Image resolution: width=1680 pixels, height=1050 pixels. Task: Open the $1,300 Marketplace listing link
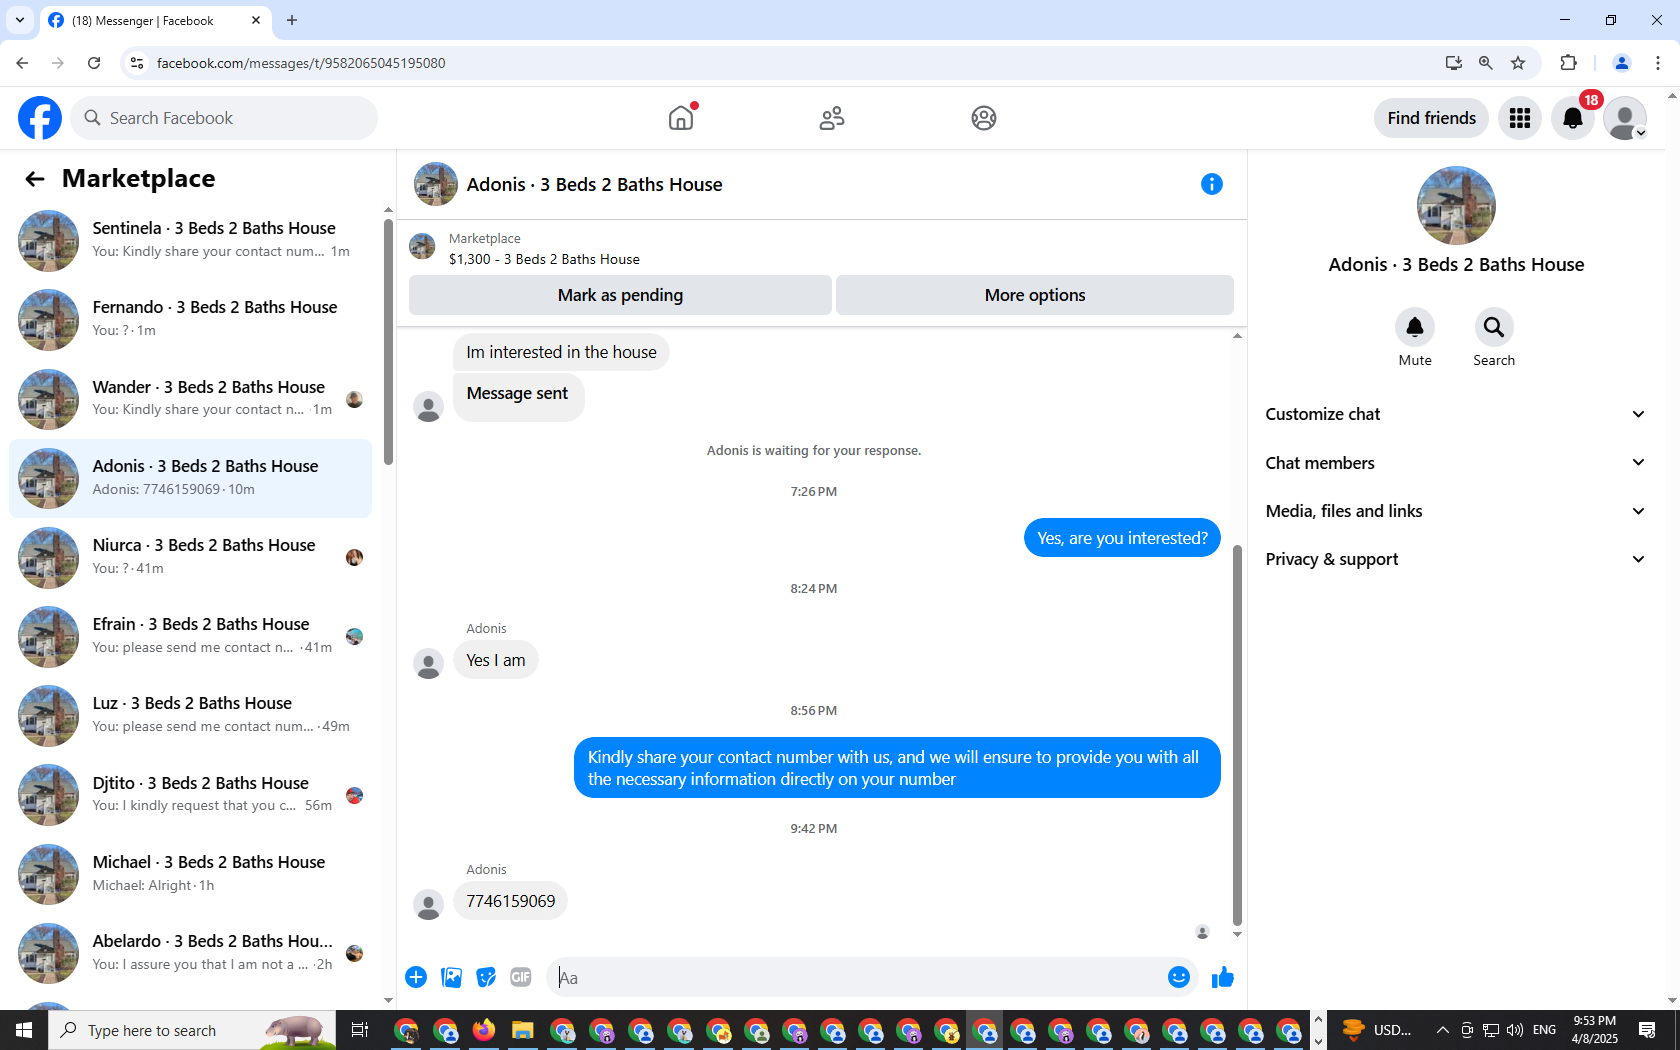544,259
